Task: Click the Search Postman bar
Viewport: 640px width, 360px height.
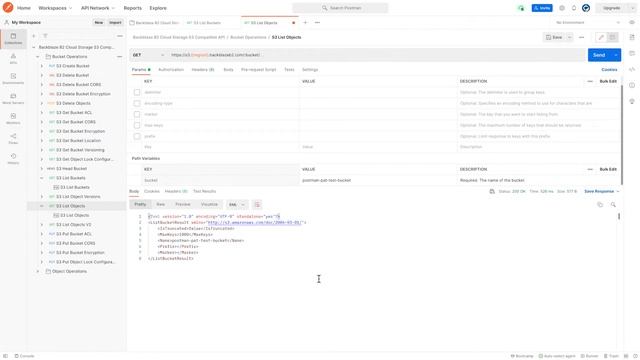Action: 340,8
